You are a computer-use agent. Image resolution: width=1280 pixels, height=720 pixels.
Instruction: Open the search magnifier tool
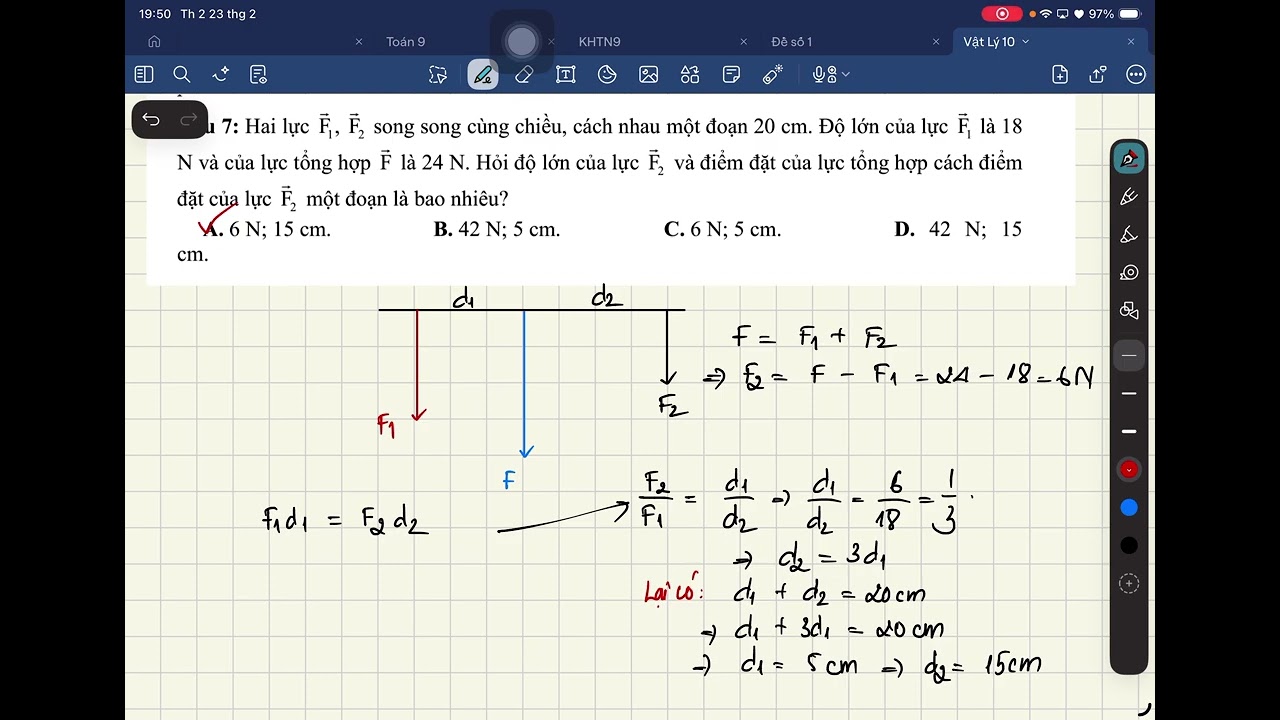click(182, 74)
